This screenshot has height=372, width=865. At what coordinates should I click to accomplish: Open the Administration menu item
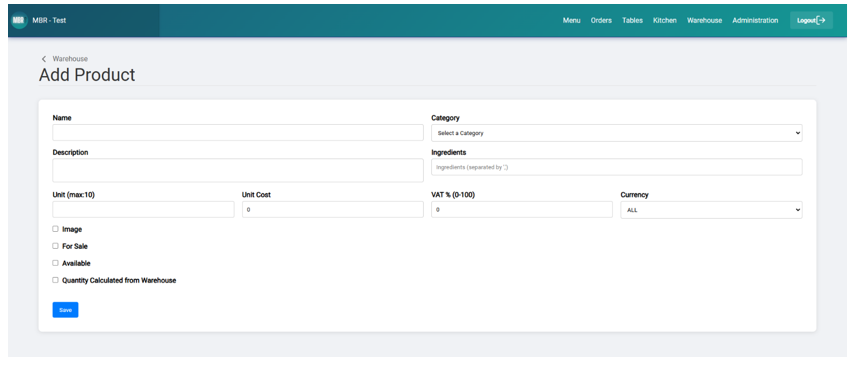click(x=755, y=20)
